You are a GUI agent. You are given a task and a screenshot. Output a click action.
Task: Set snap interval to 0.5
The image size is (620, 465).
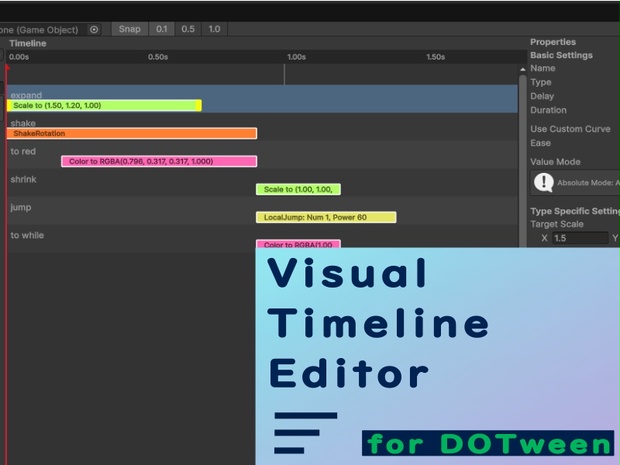[x=188, y=29]
